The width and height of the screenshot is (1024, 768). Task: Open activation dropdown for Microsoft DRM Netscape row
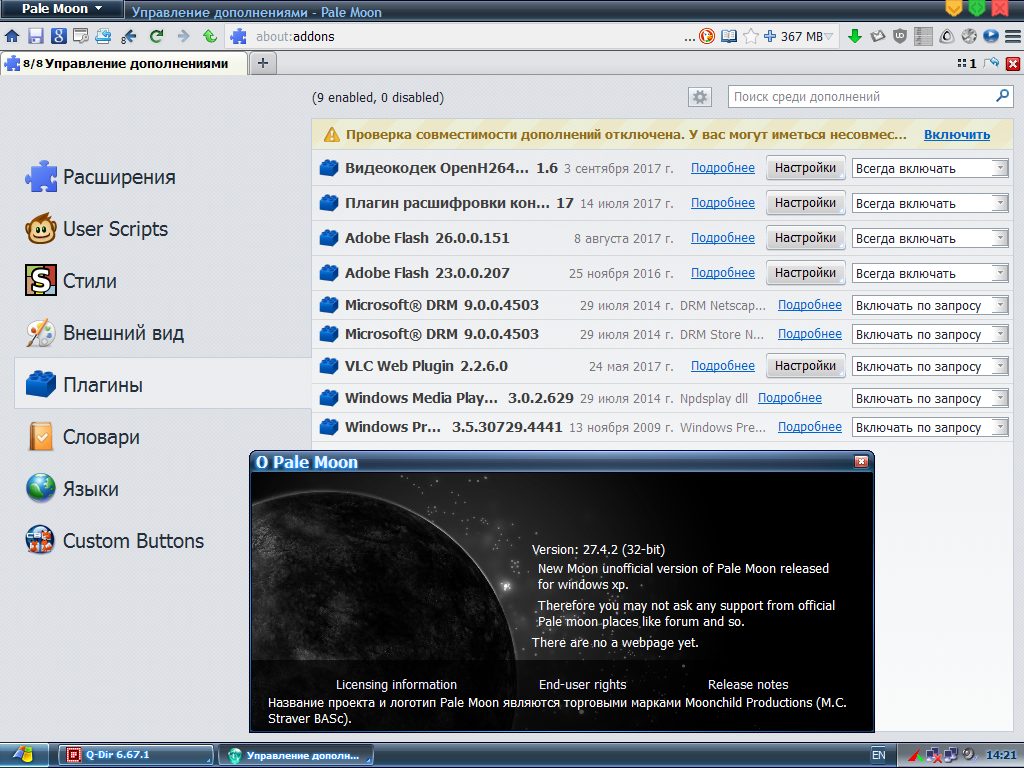tap(930, 305)
